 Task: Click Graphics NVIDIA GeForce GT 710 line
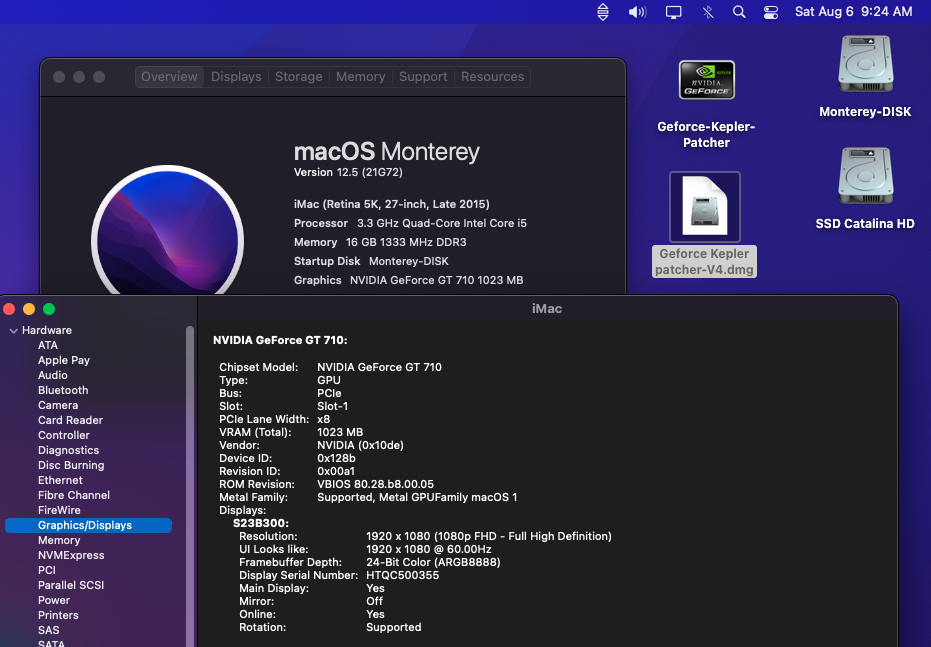point(408,280)
